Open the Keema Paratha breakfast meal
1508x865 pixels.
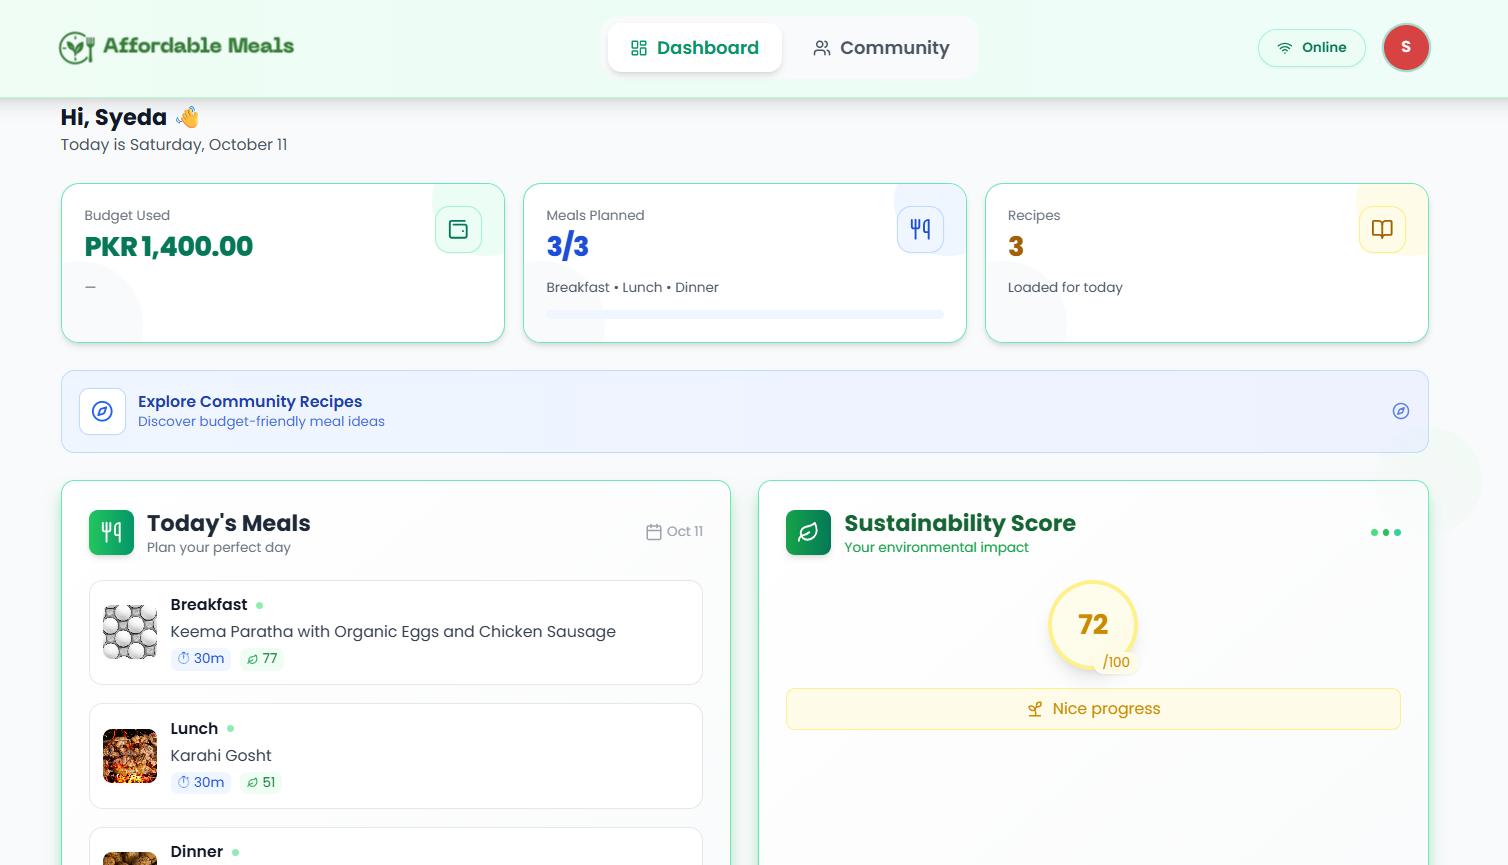[396, 633]
